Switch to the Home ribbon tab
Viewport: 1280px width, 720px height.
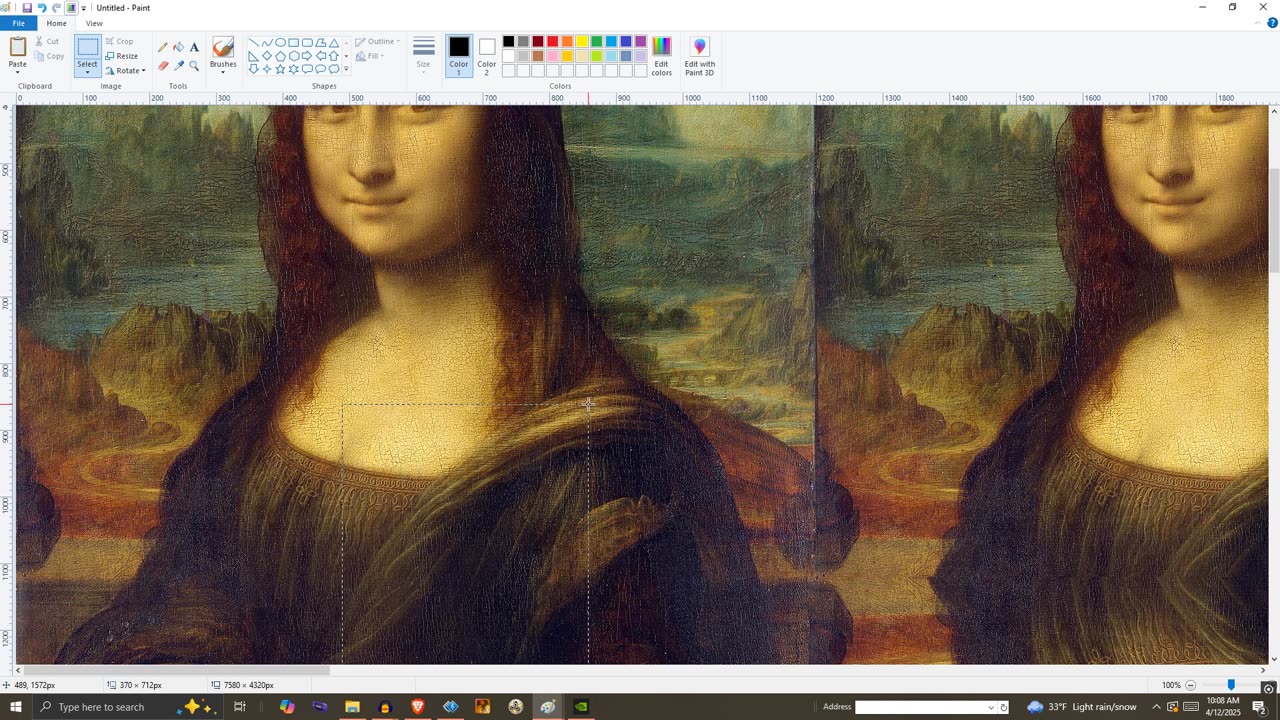click(57, 23)
